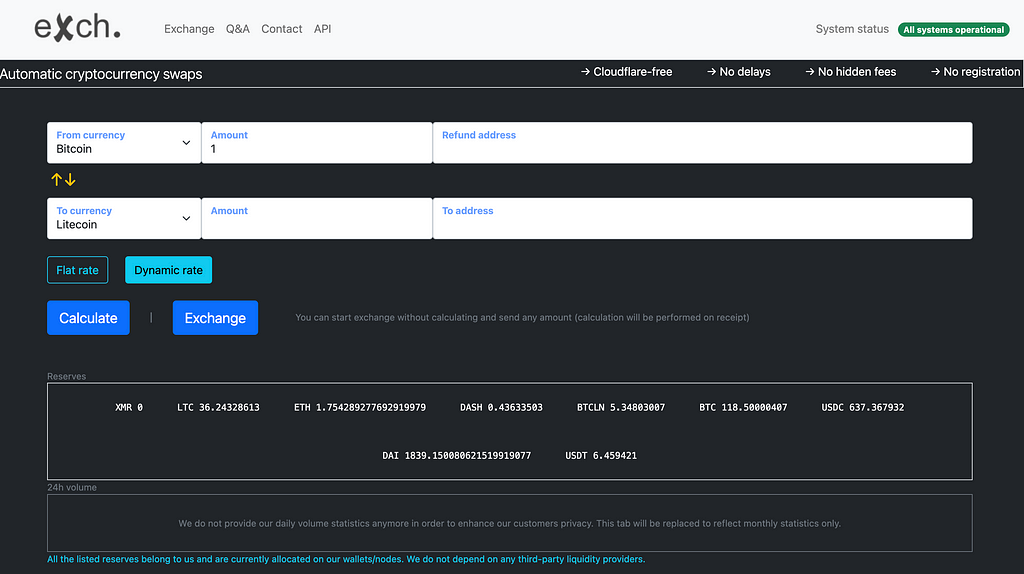Click the 24h volume label
The image size is (1024, 574).
click(72, 487)
